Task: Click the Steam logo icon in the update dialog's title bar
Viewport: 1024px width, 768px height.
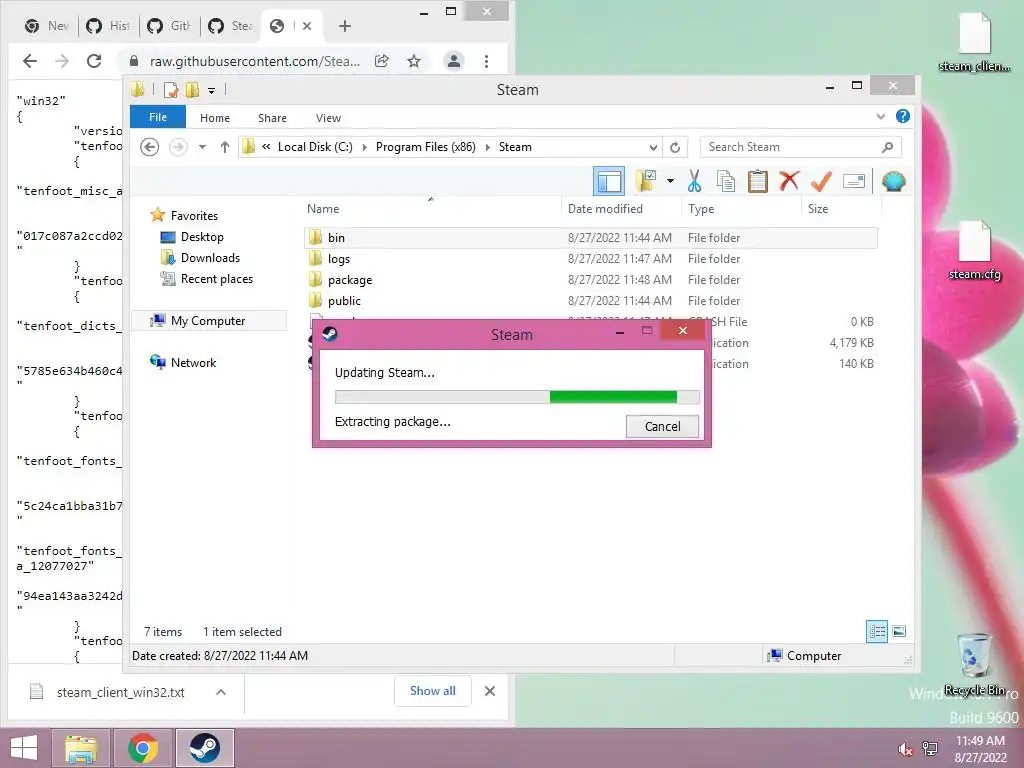Action: (330, 334)
